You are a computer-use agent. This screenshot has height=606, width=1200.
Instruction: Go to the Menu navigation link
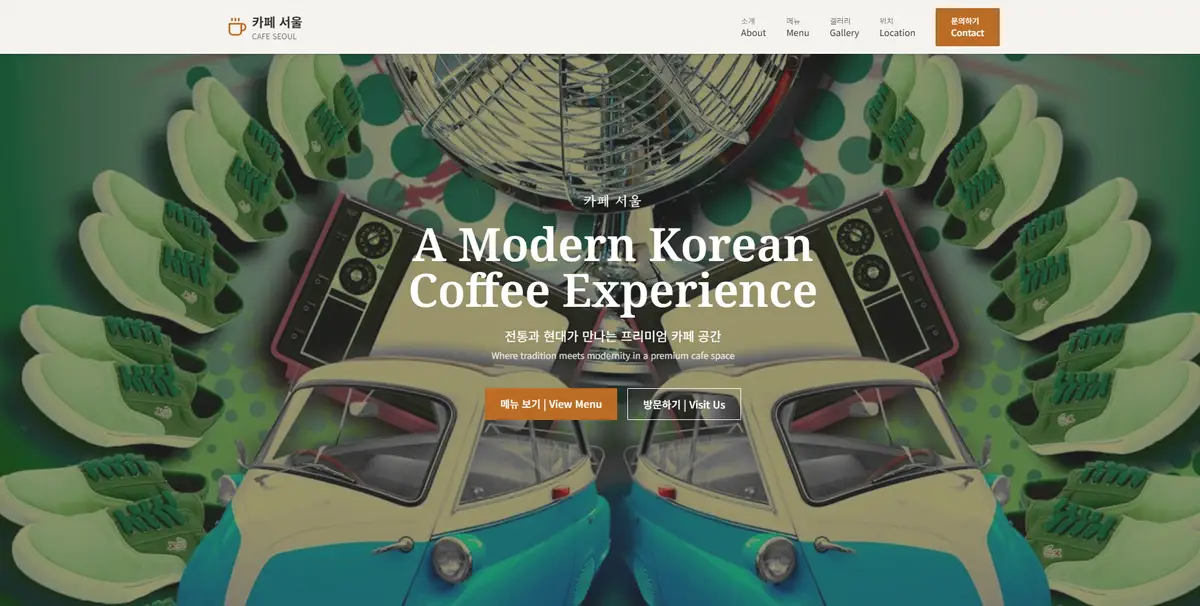point(797,27)
